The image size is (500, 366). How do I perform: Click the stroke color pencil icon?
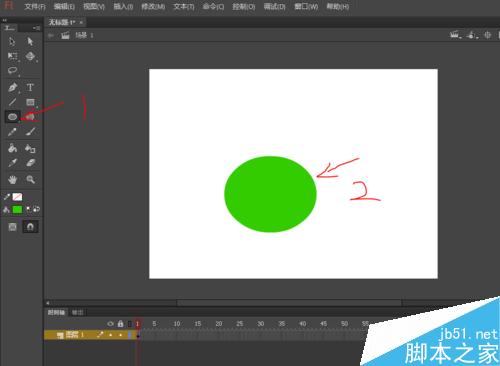tap(7, 197)
